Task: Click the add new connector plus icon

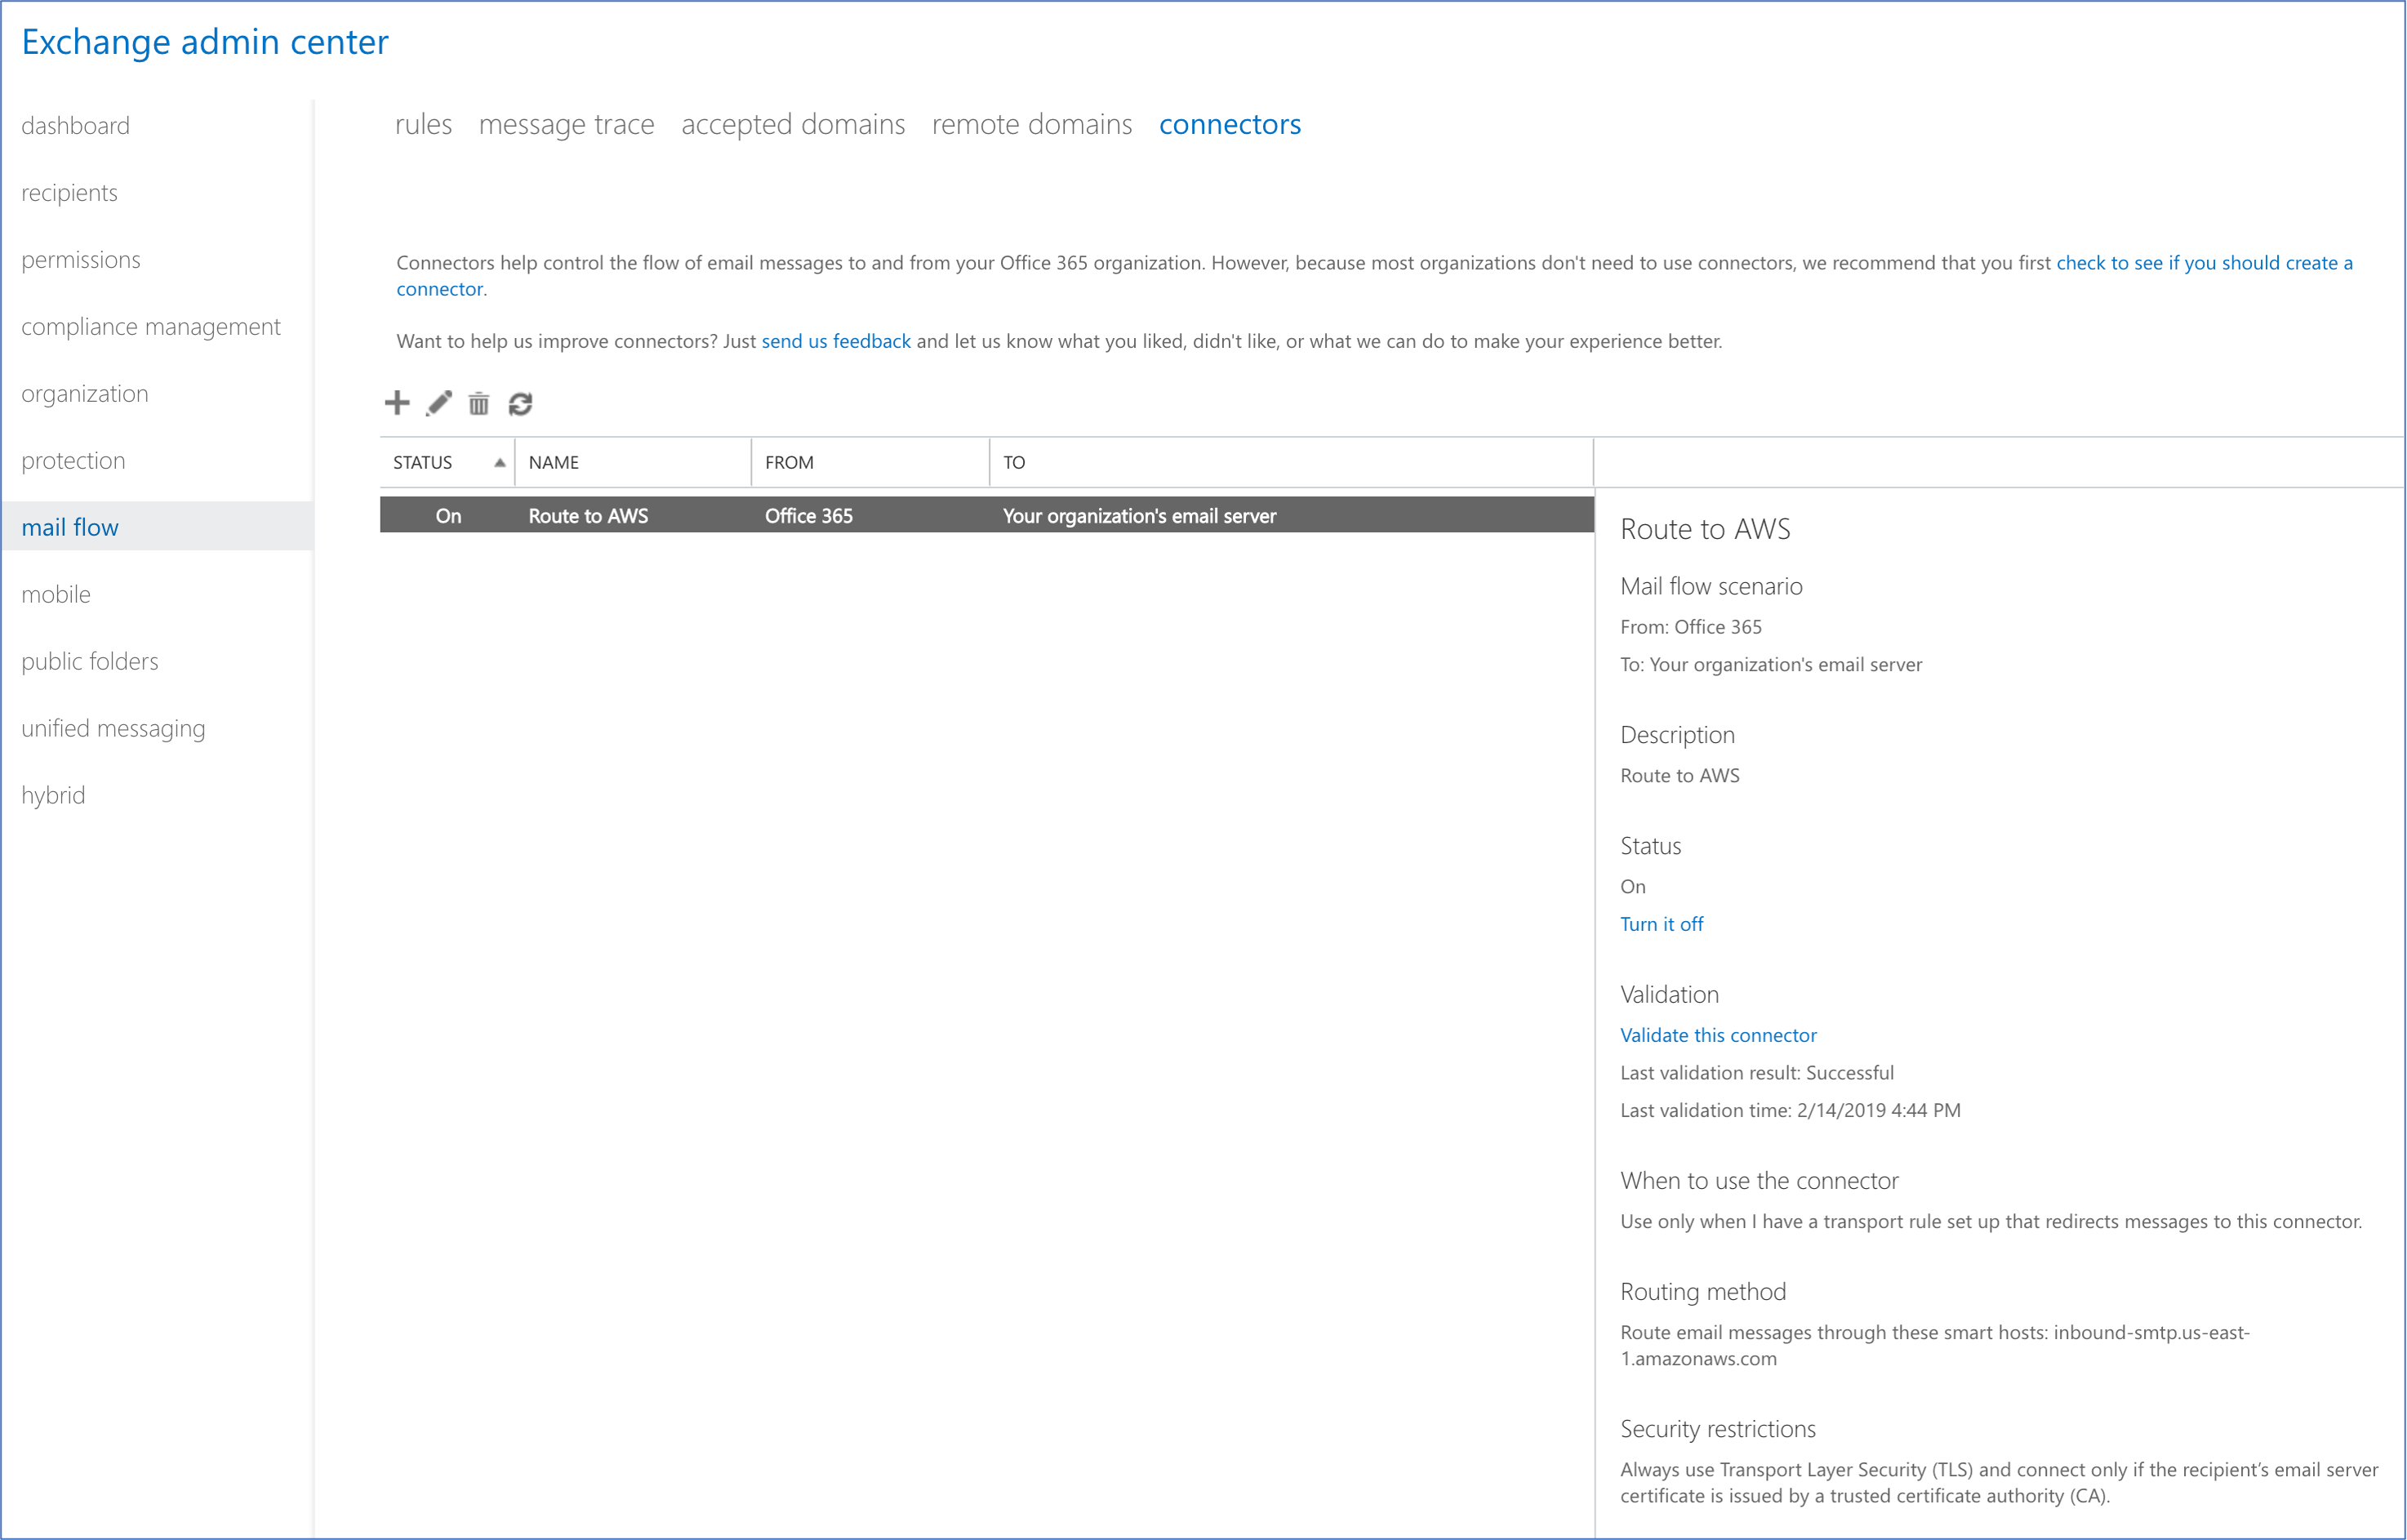Action: tap(397, 403)
